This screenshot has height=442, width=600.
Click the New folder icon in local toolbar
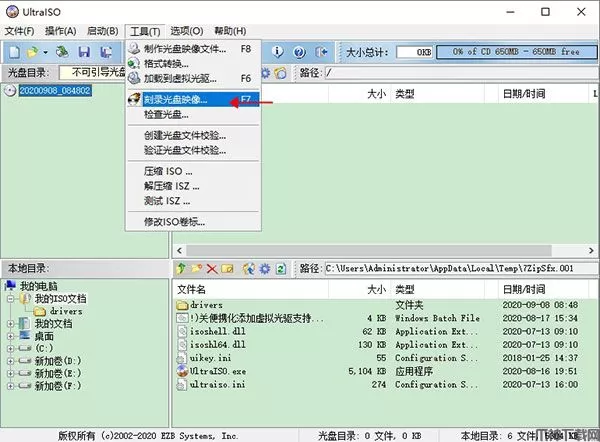coord(196,269)
